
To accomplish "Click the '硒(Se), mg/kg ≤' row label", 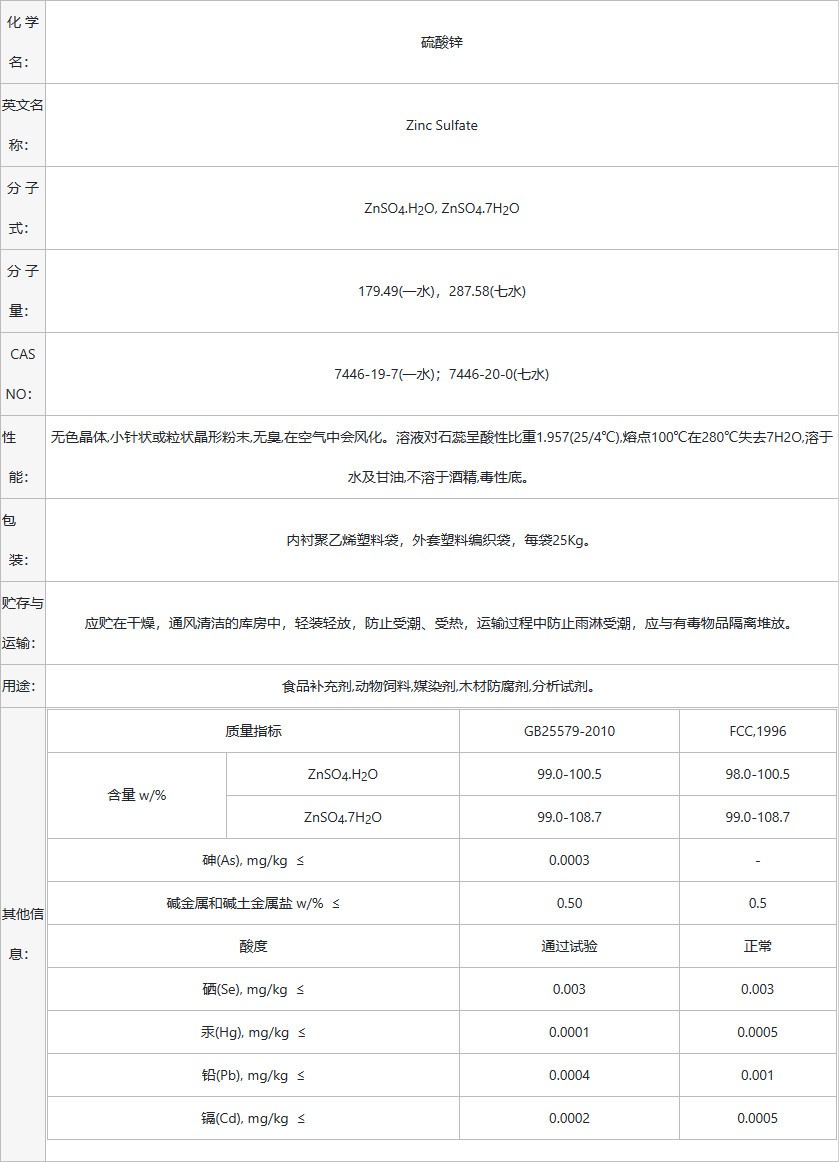I will 253,989.
